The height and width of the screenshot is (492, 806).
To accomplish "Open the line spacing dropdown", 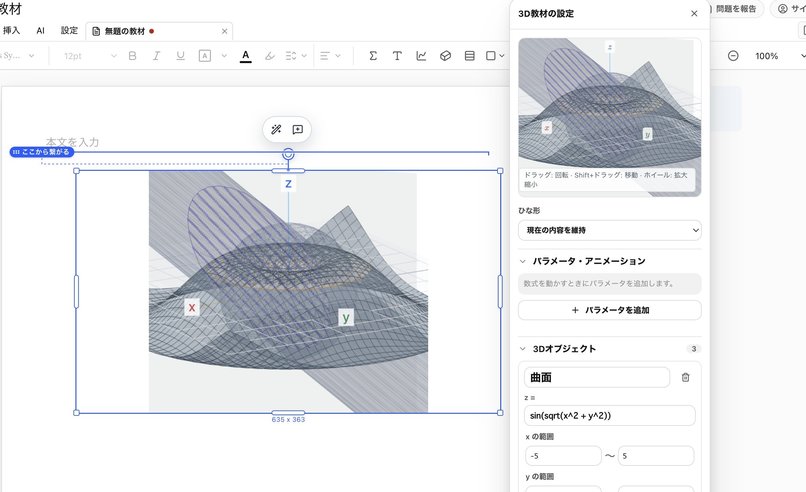I will [x=296, y=56].
